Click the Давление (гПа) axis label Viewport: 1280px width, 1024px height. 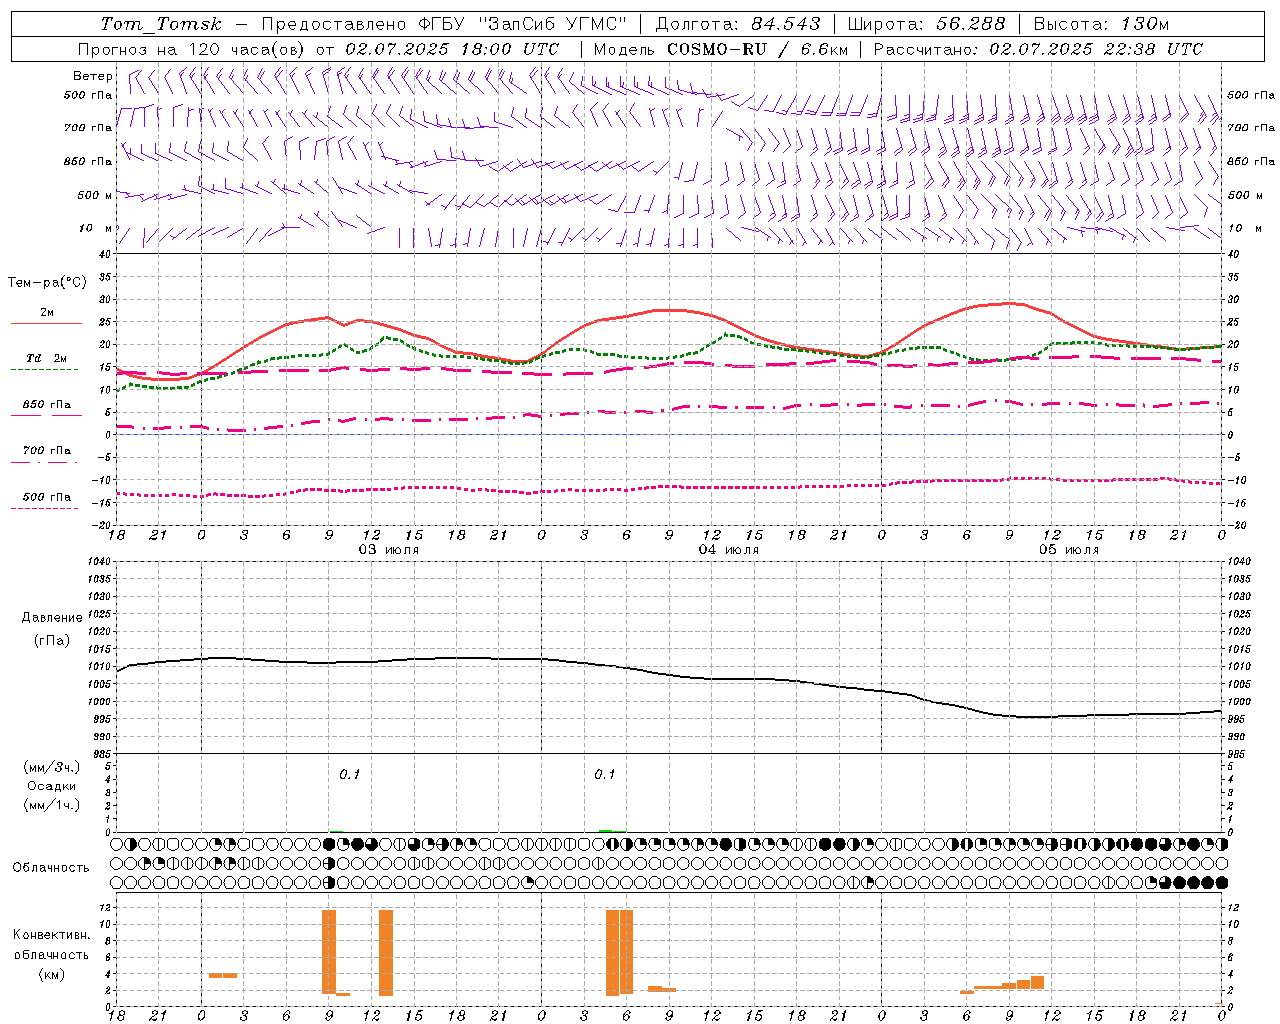coord(52,629)
